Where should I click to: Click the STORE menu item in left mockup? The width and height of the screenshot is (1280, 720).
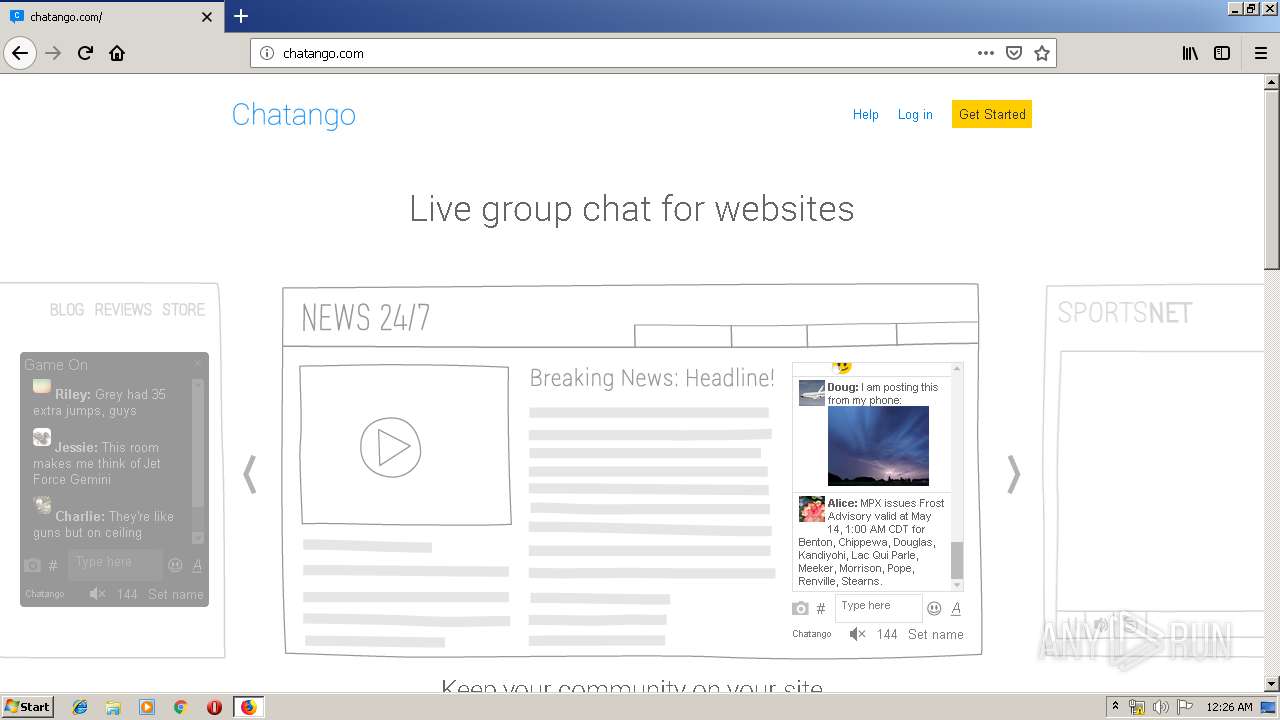click(x=183, y=310)
